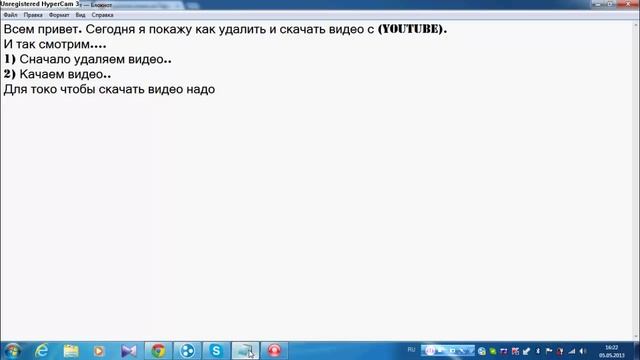Click the bold word (YOUTUBE)

tap(412, 29)
